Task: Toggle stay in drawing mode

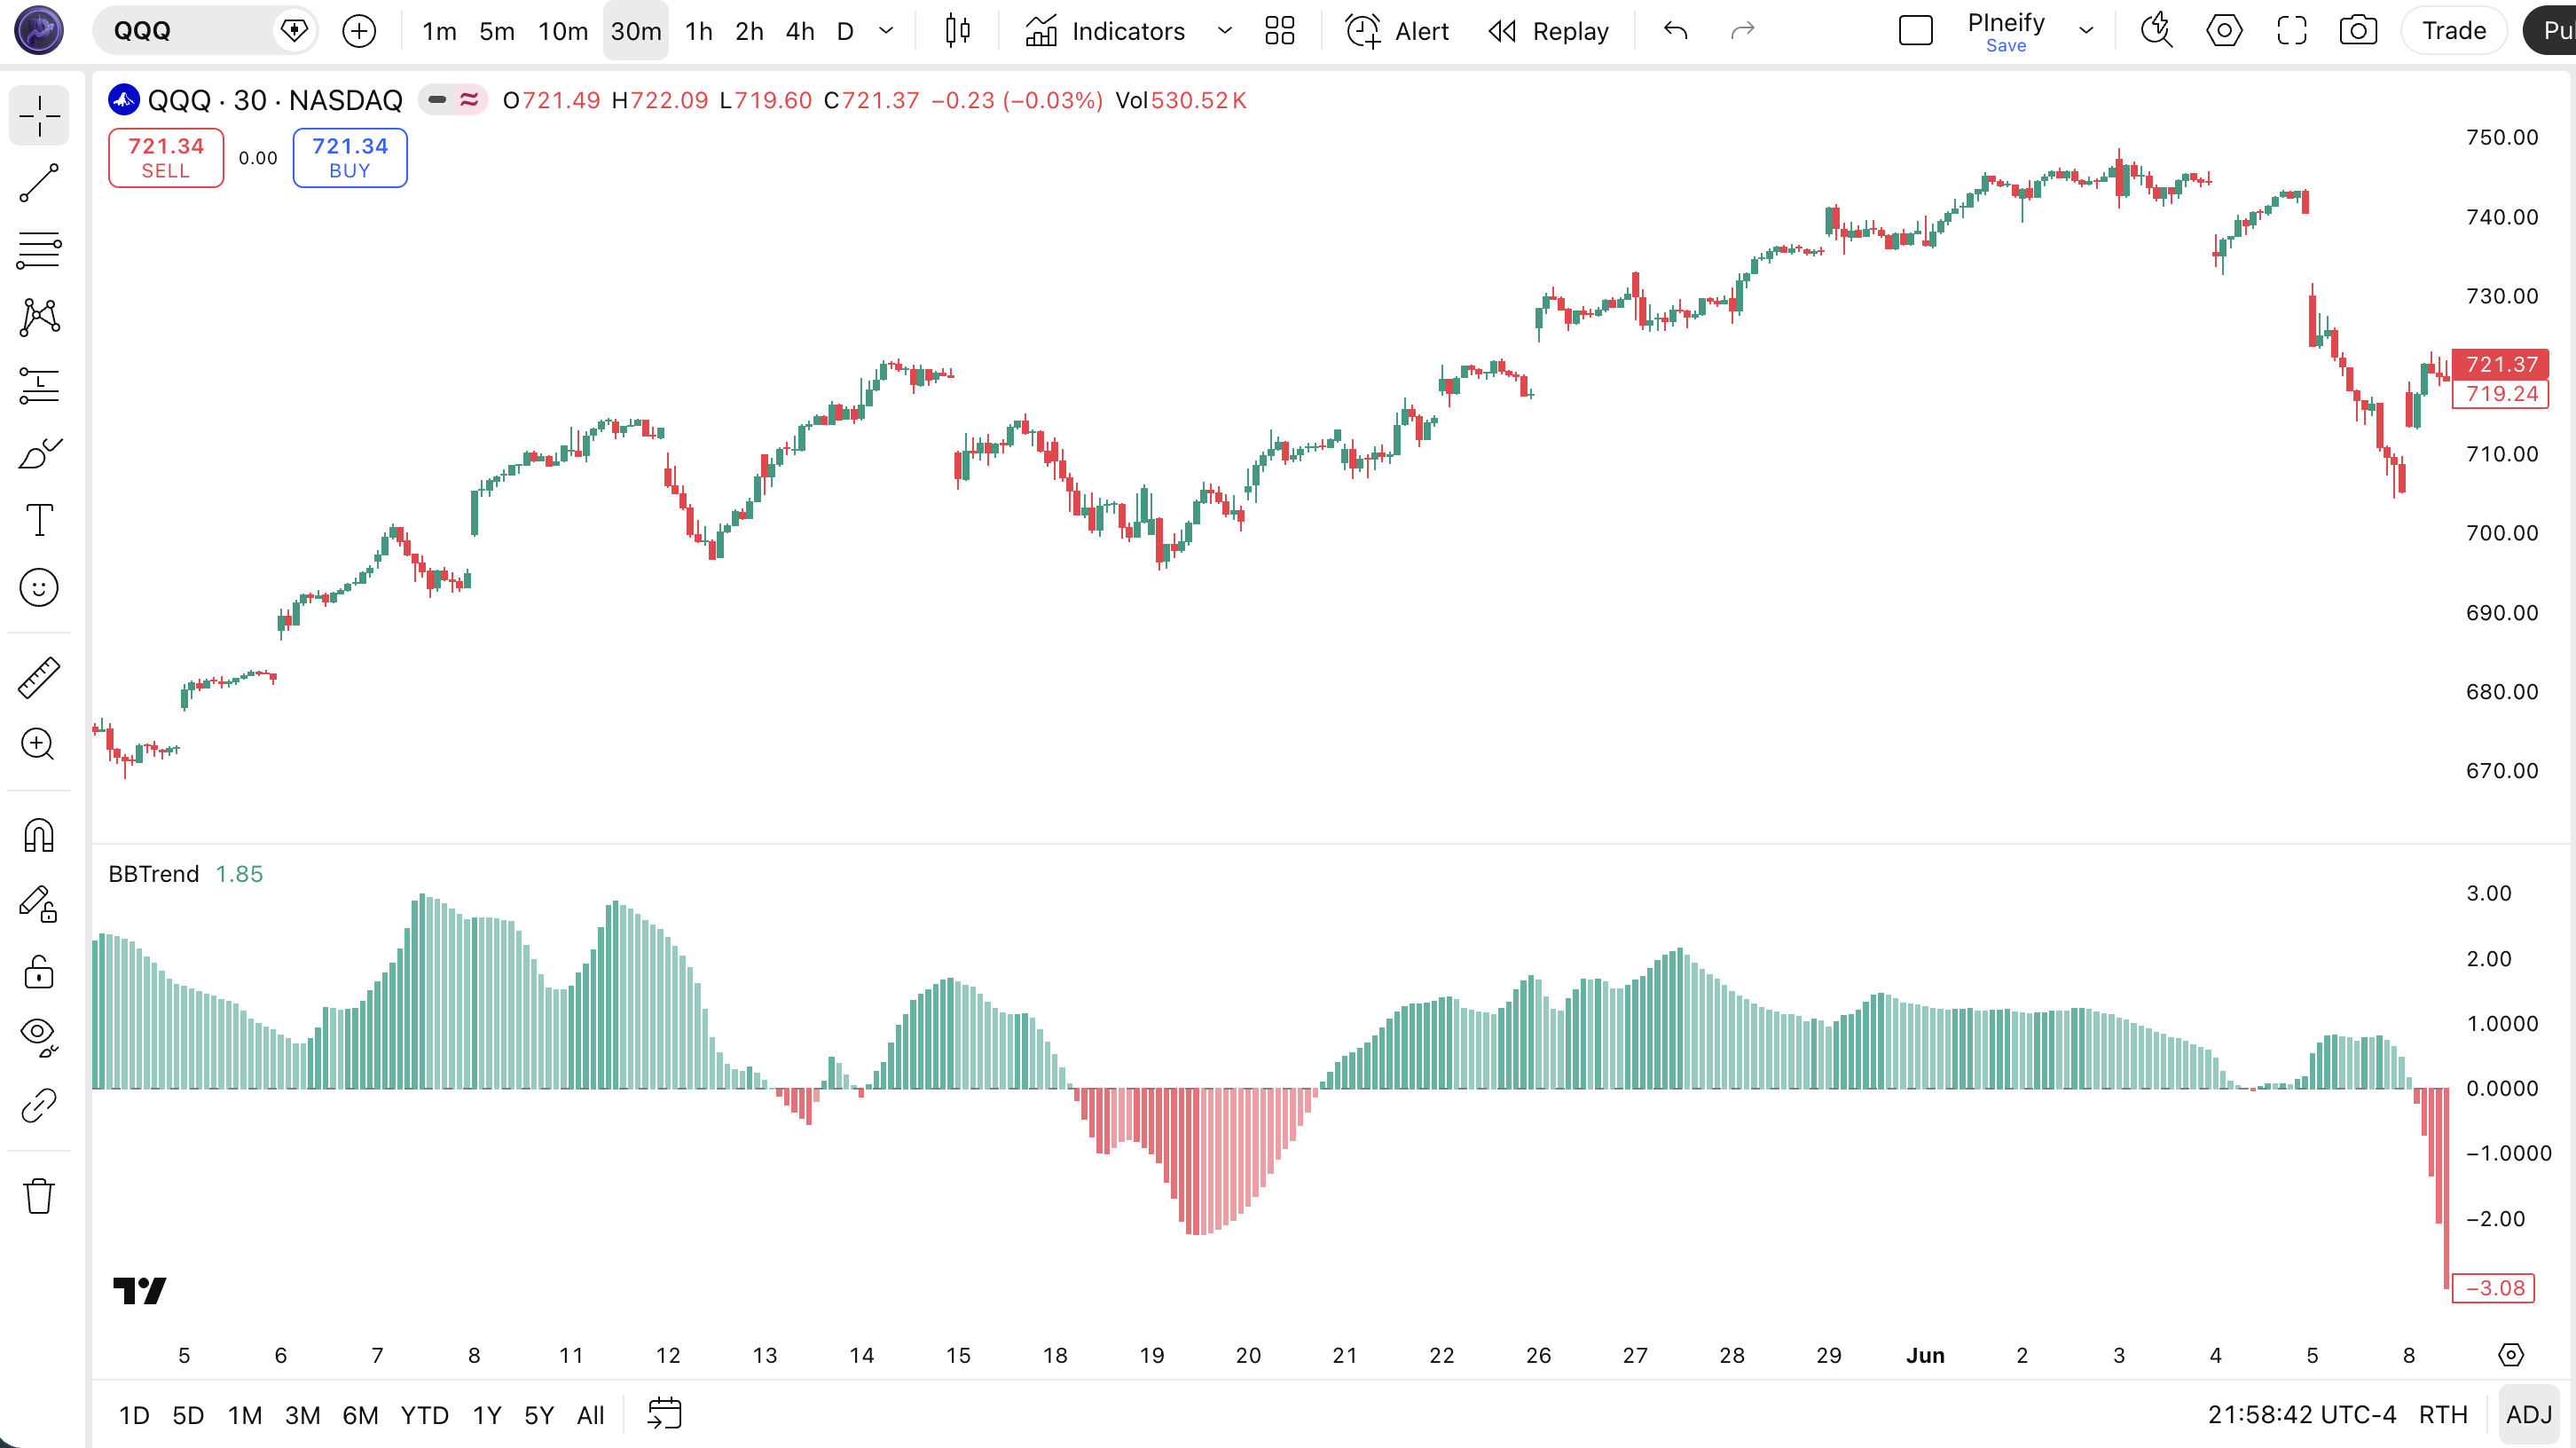Action: coord(39,903)
